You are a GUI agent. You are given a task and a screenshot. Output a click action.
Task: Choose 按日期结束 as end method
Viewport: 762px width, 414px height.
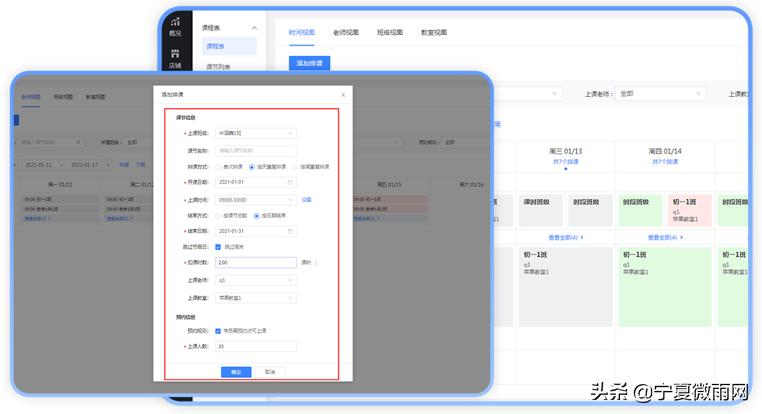(x=257, y=215)
